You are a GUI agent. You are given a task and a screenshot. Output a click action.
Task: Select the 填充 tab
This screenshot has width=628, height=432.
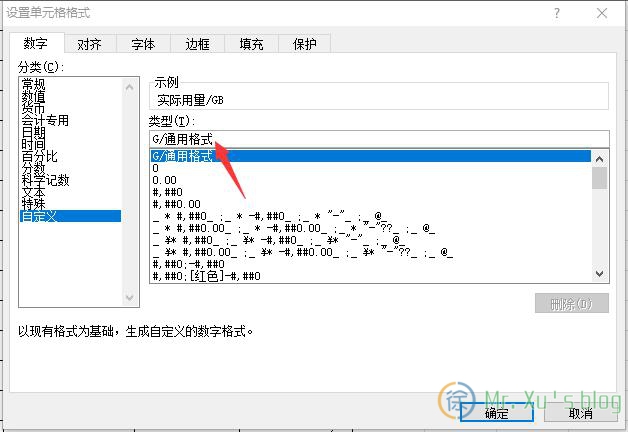pyautogui.click(x=251, y=44)
